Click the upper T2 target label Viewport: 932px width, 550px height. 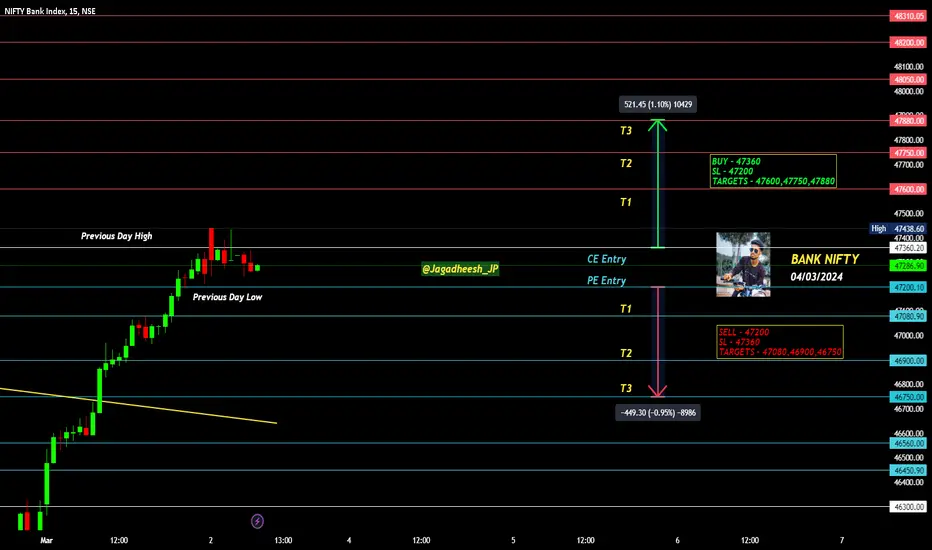tap(626, 163)
